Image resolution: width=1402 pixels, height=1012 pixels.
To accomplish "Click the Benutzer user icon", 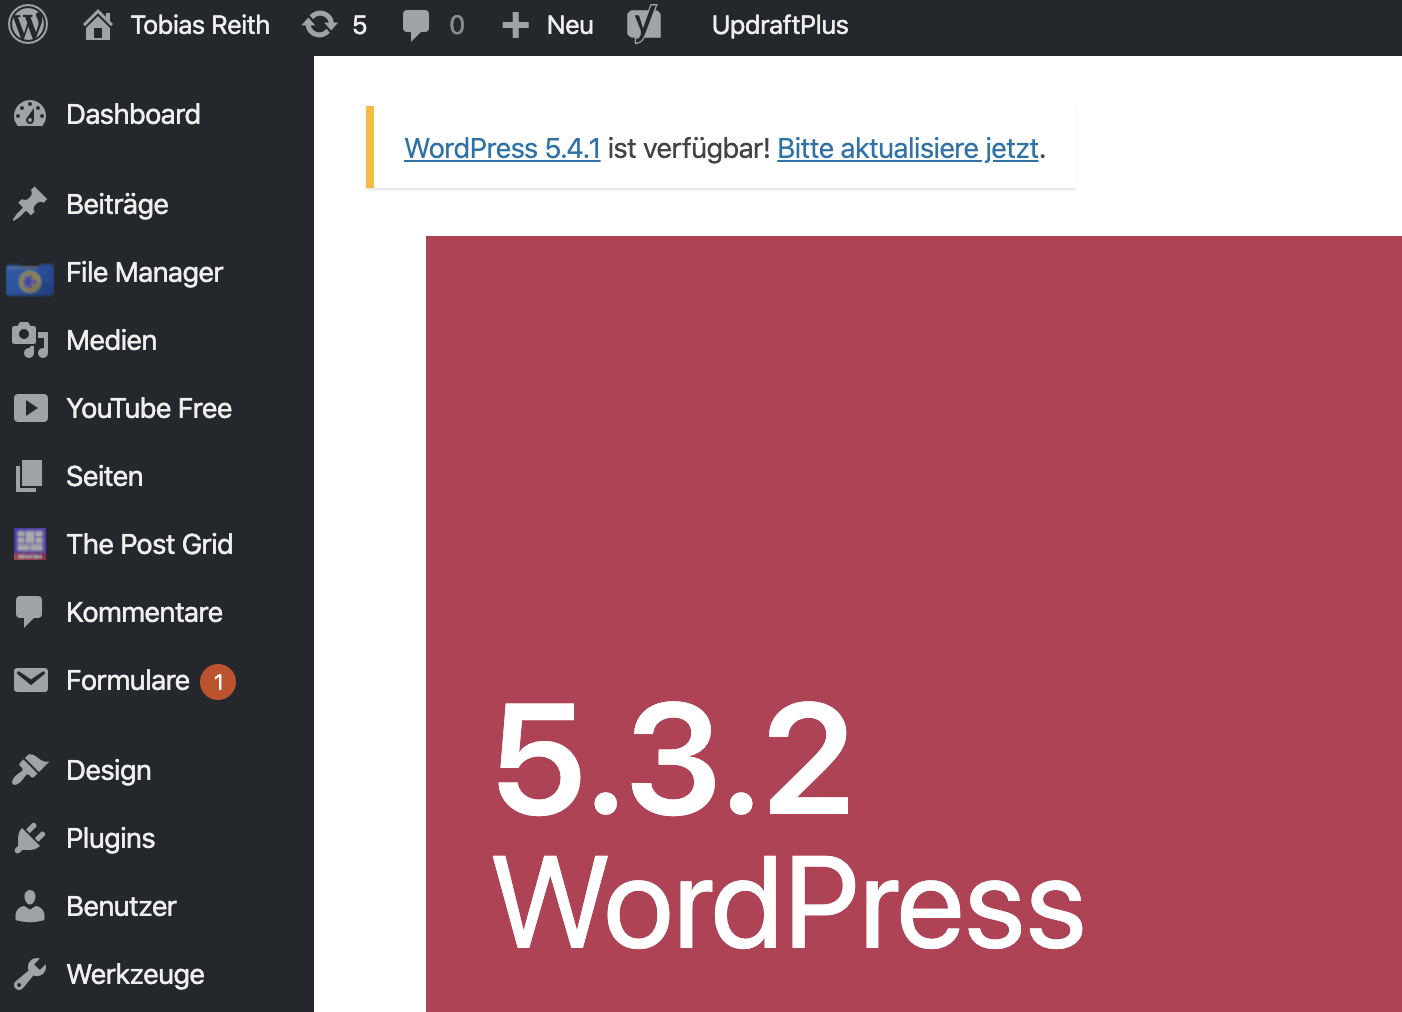I will (30, 906).
